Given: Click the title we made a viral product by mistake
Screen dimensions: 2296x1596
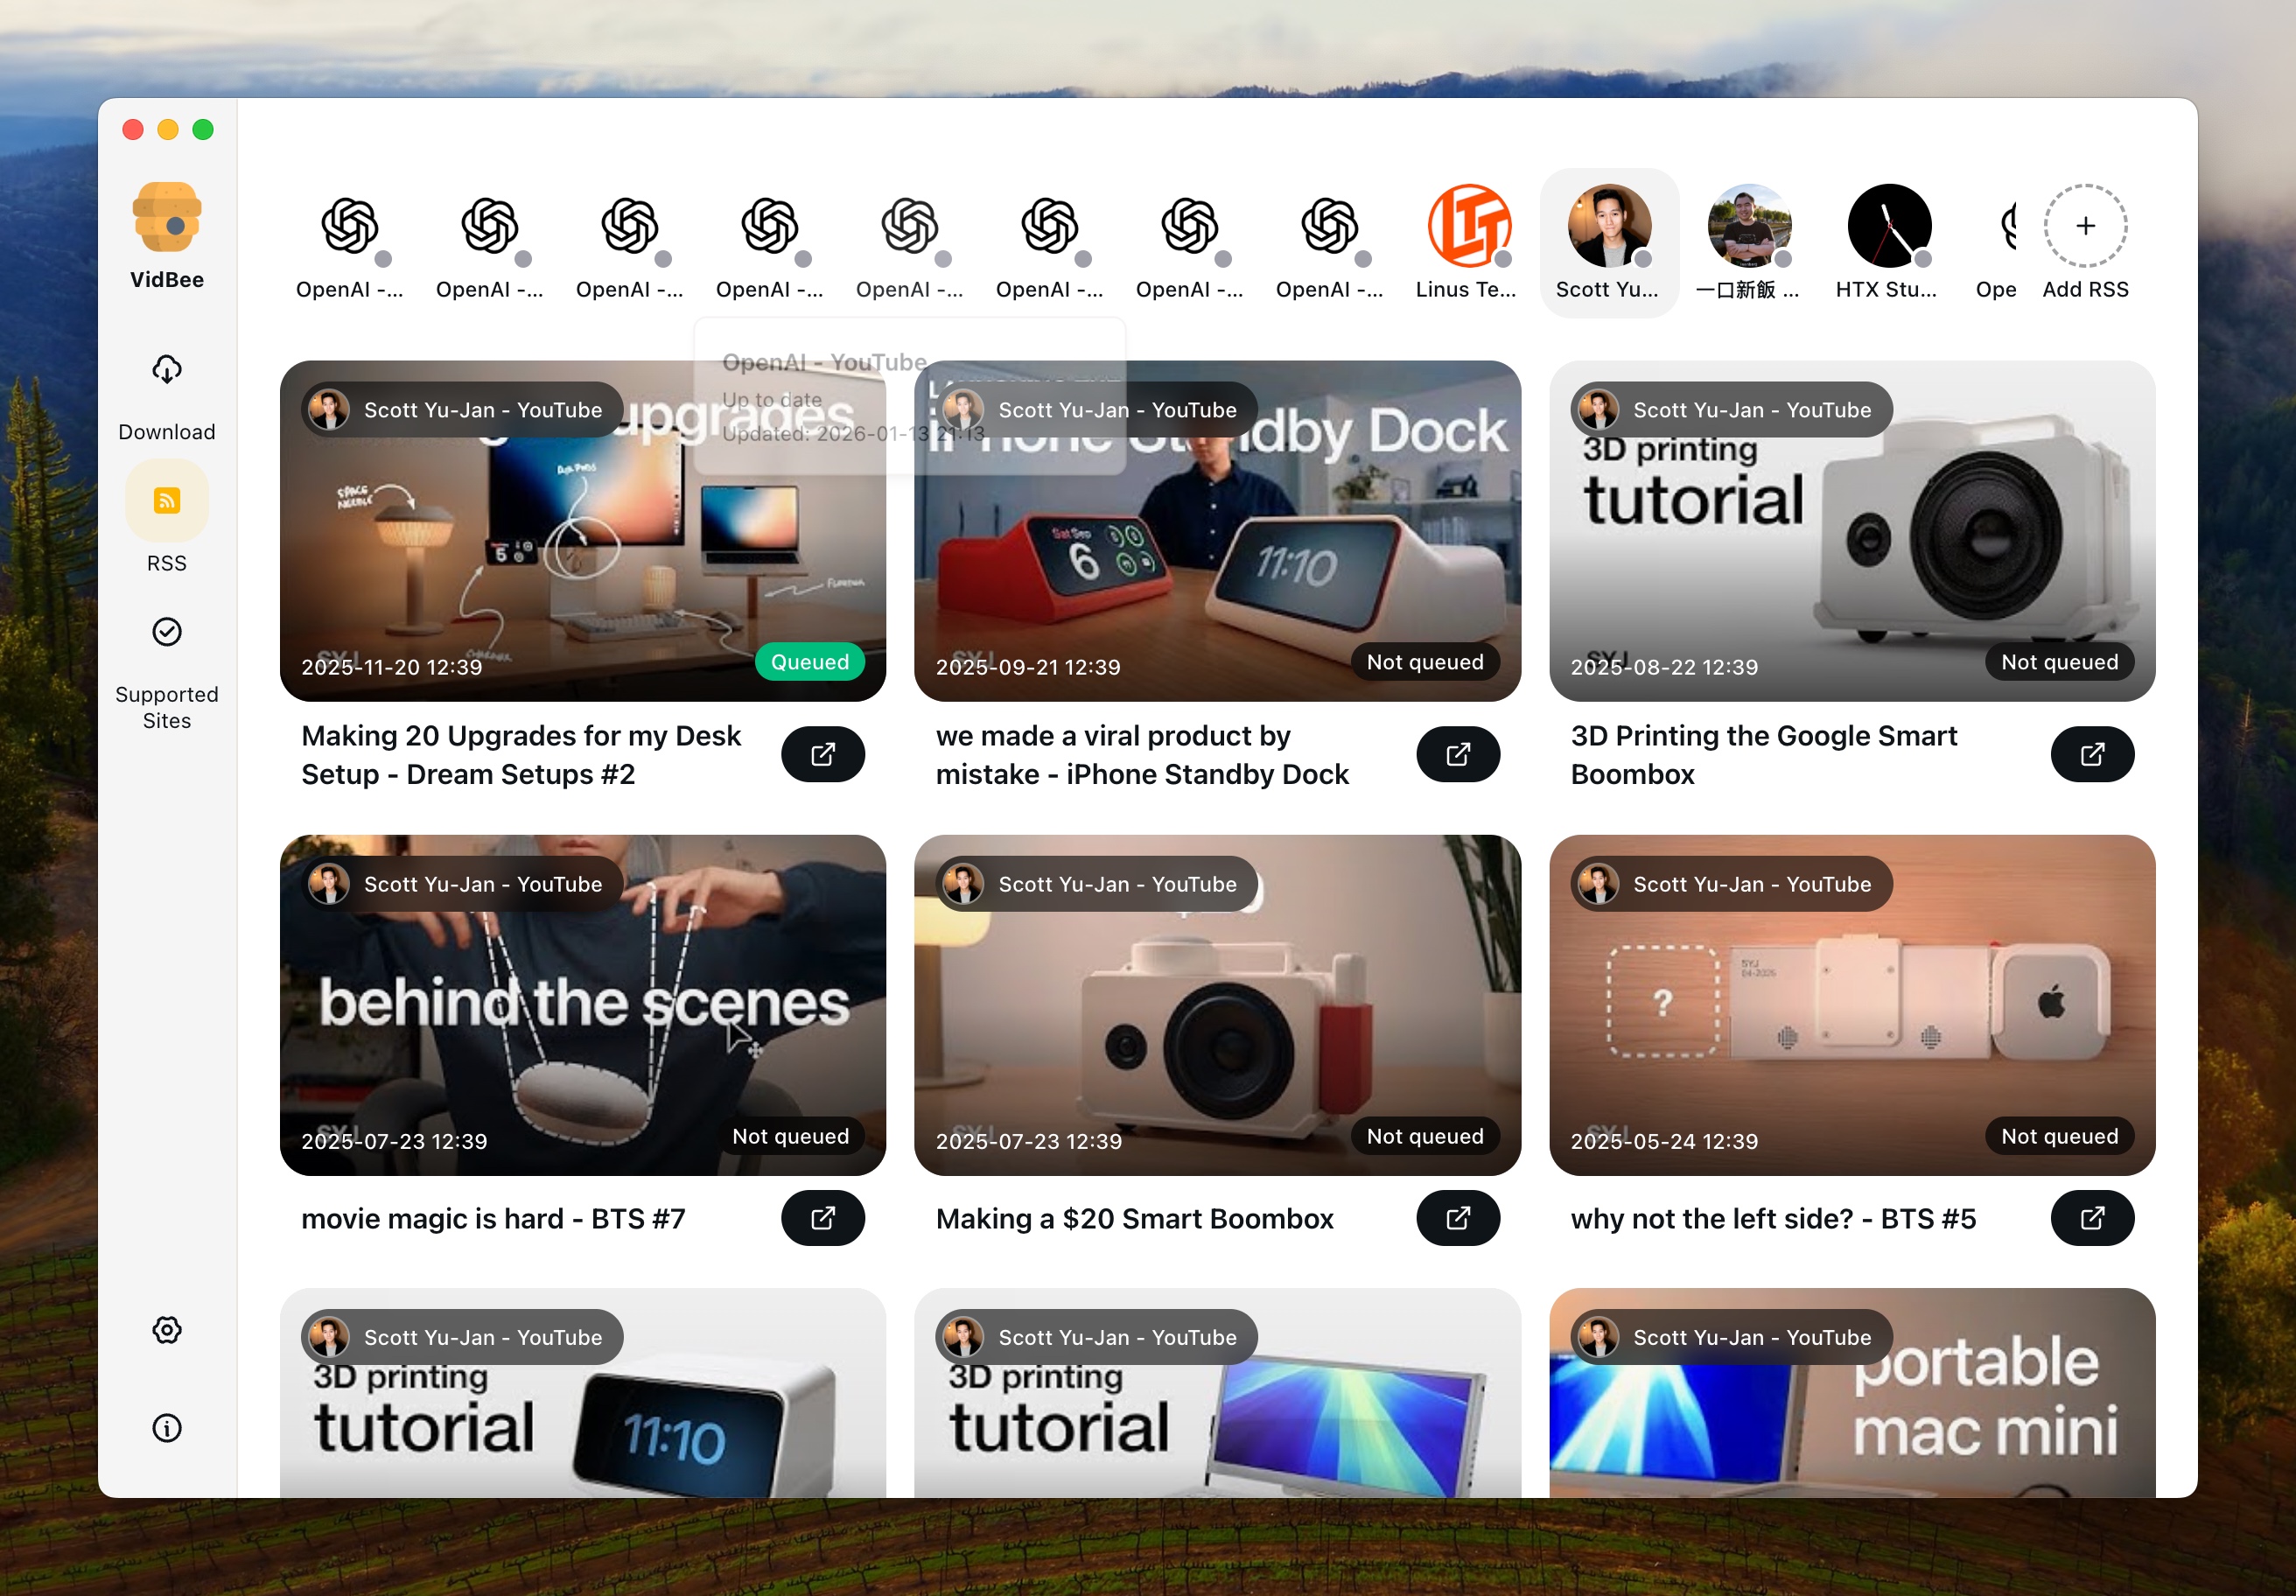Looking at the screenshot, I should coord(1142,755).
